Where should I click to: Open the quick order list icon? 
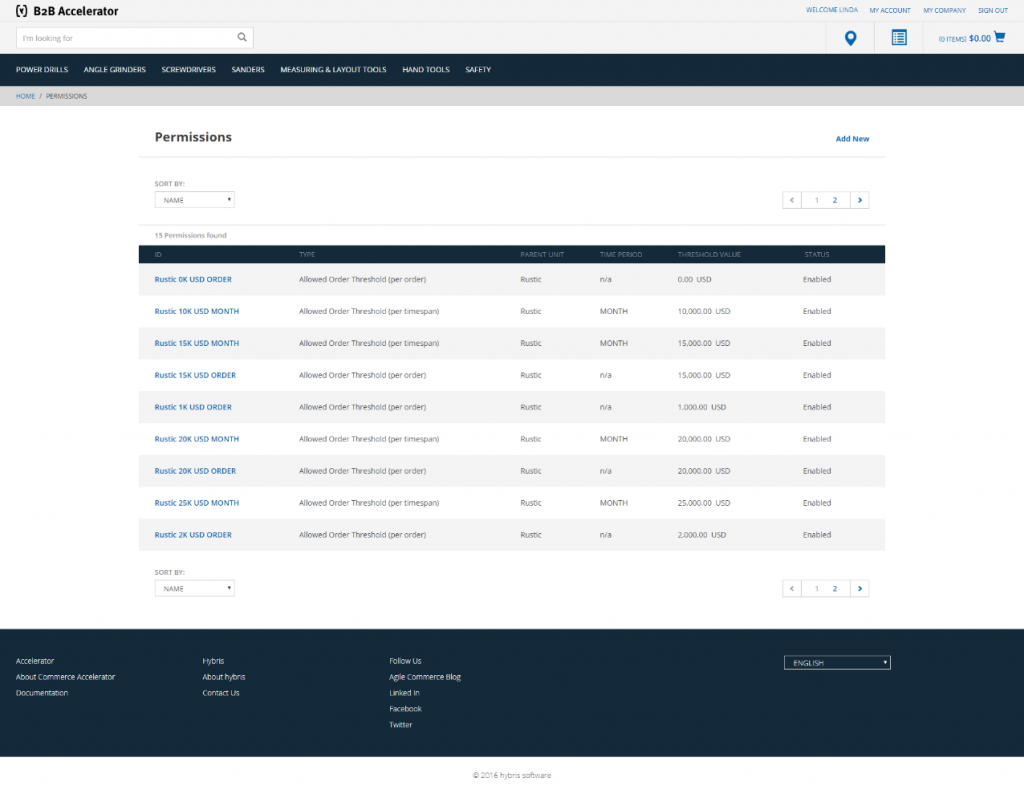click(x=899, y=38)
